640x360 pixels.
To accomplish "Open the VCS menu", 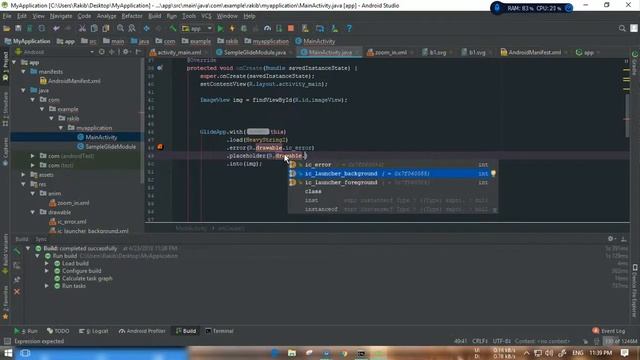I will pyautogui.click(x=206, y=16).
